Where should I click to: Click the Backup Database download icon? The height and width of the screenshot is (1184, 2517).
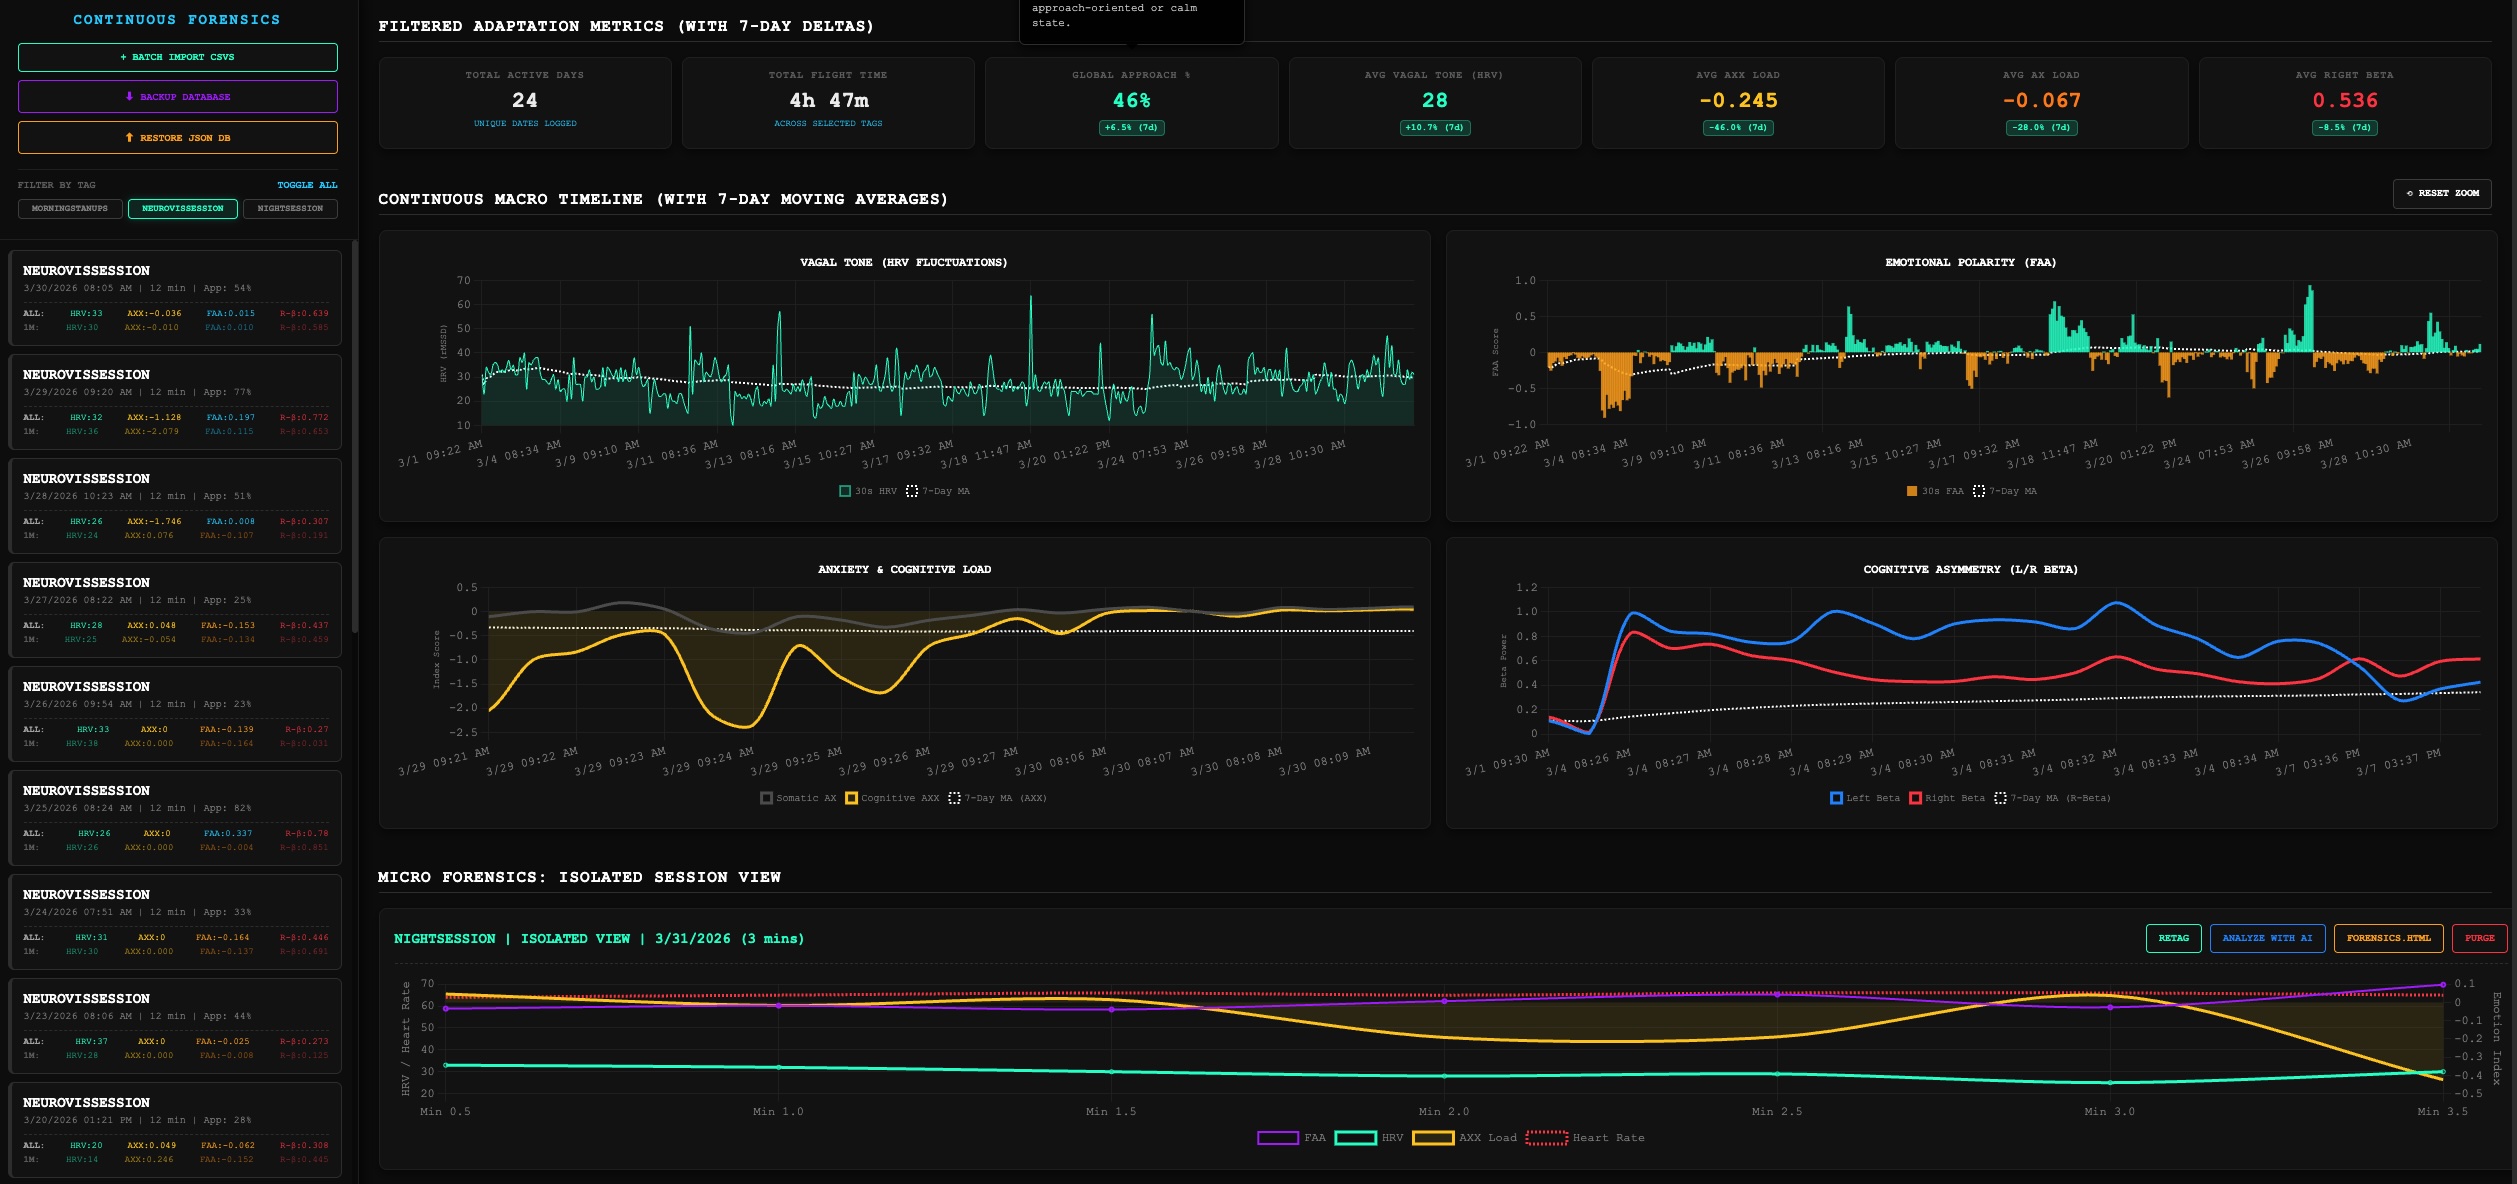(x=128, y=96)
